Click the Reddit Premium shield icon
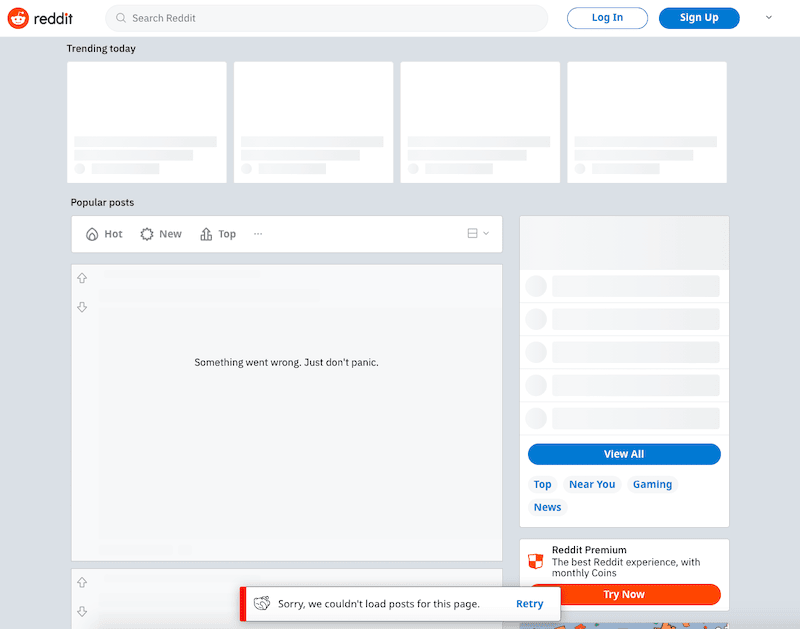The width and height of the screenshot is (800, 629). coord(536,561)
